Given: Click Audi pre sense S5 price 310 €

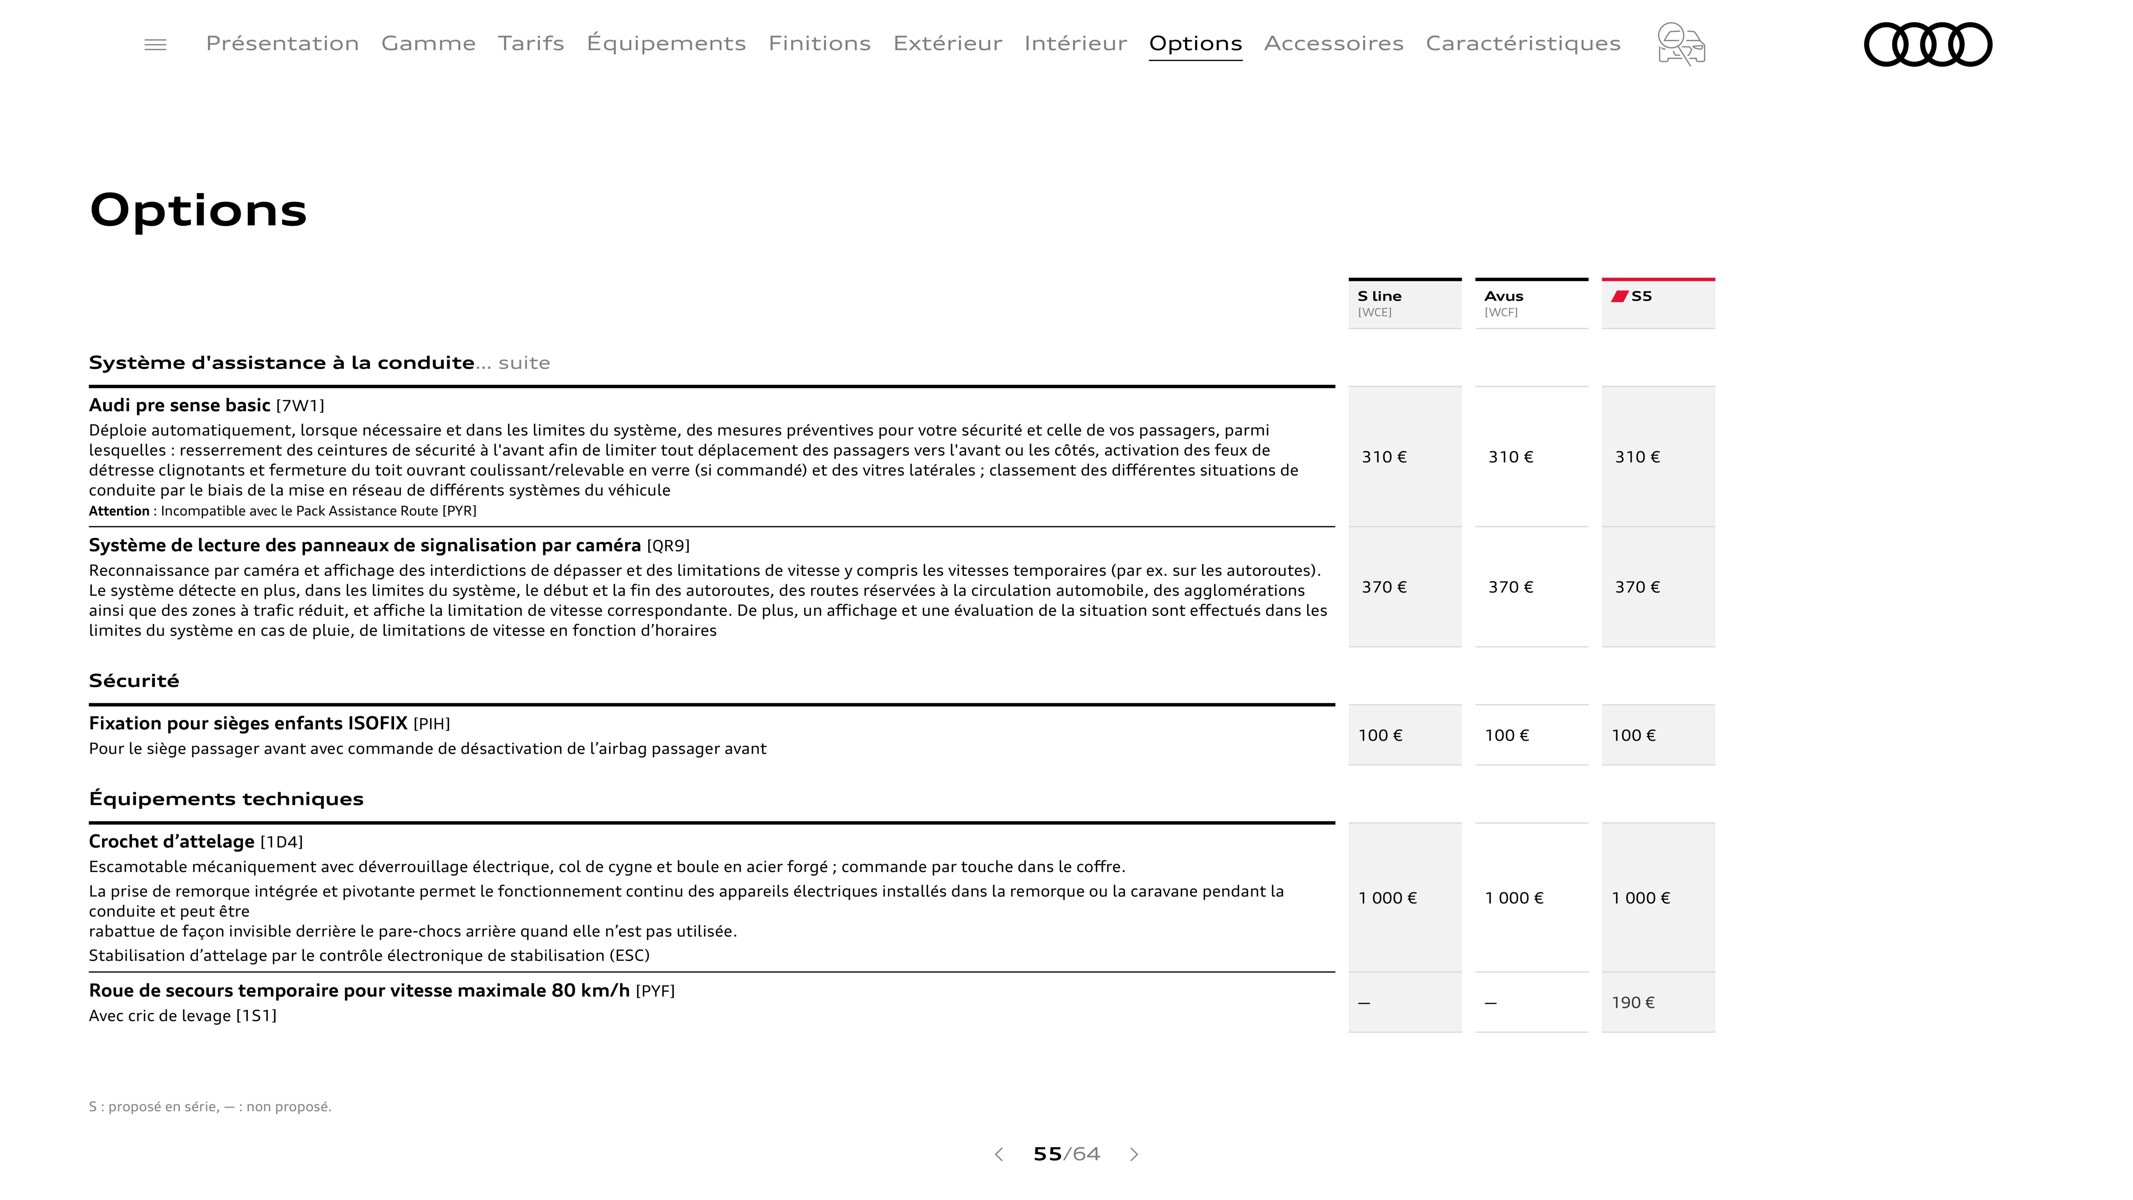Looking at the screenshot, I should (x=1637, y=457).
